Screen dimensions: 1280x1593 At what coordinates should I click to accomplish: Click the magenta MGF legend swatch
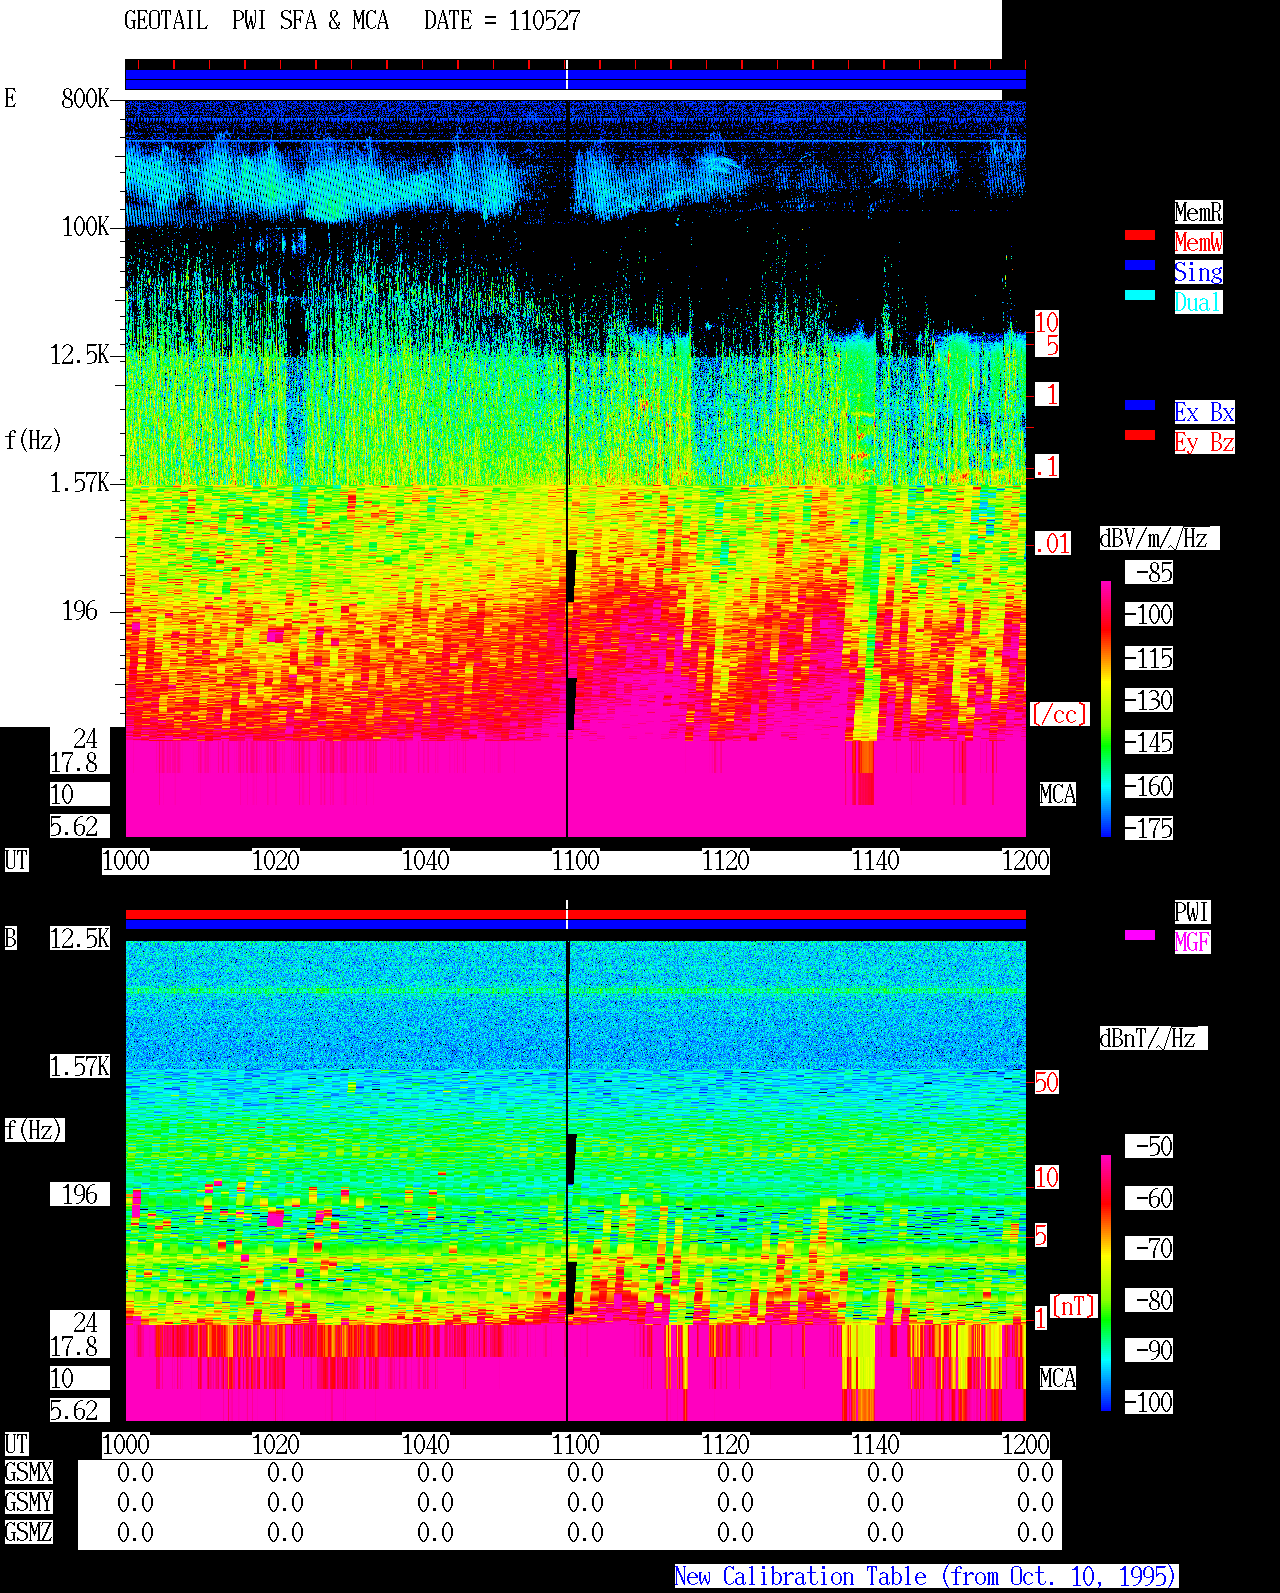(x=1140, y=935)
